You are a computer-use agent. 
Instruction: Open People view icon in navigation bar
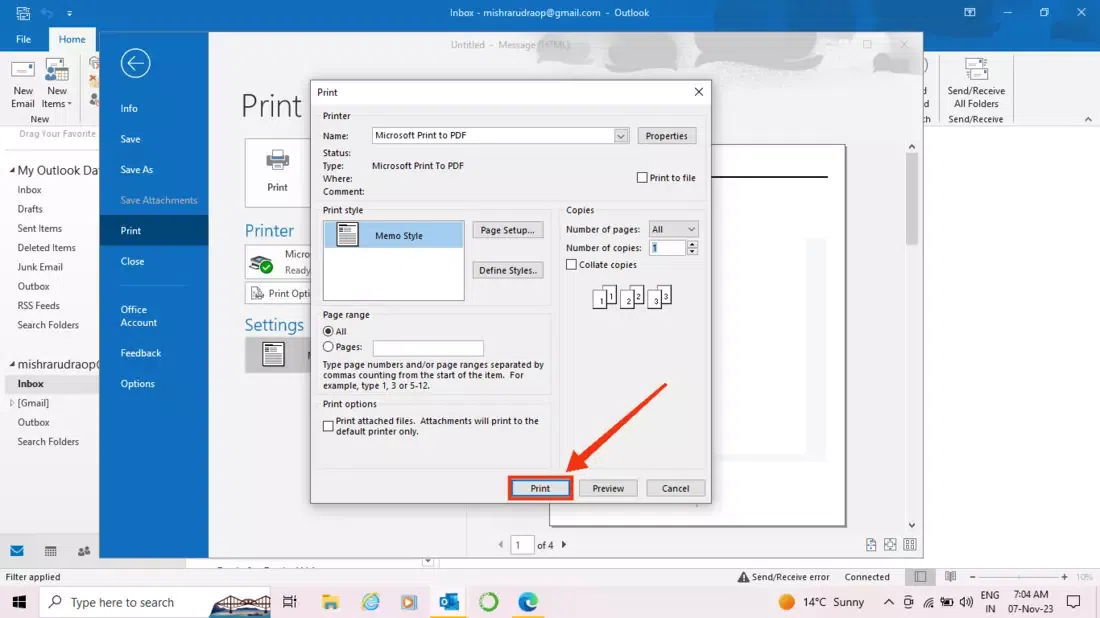[83, 551]
